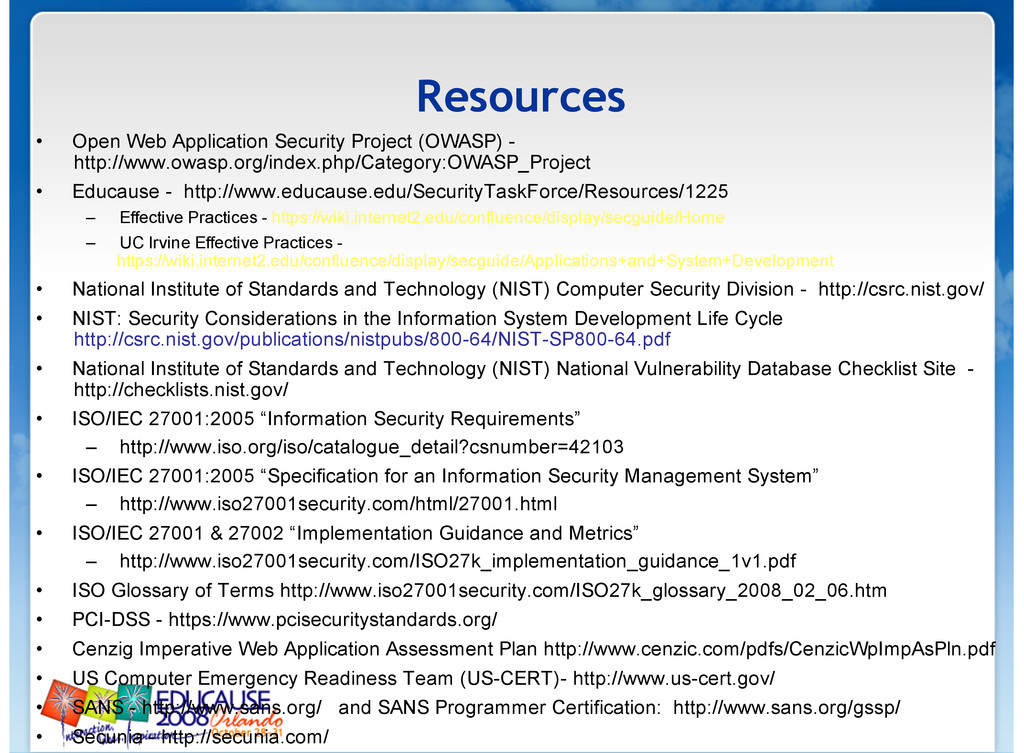Click the Resources slide title
The height and width of the screenshot is (753, 1024).
pos(520,97)
